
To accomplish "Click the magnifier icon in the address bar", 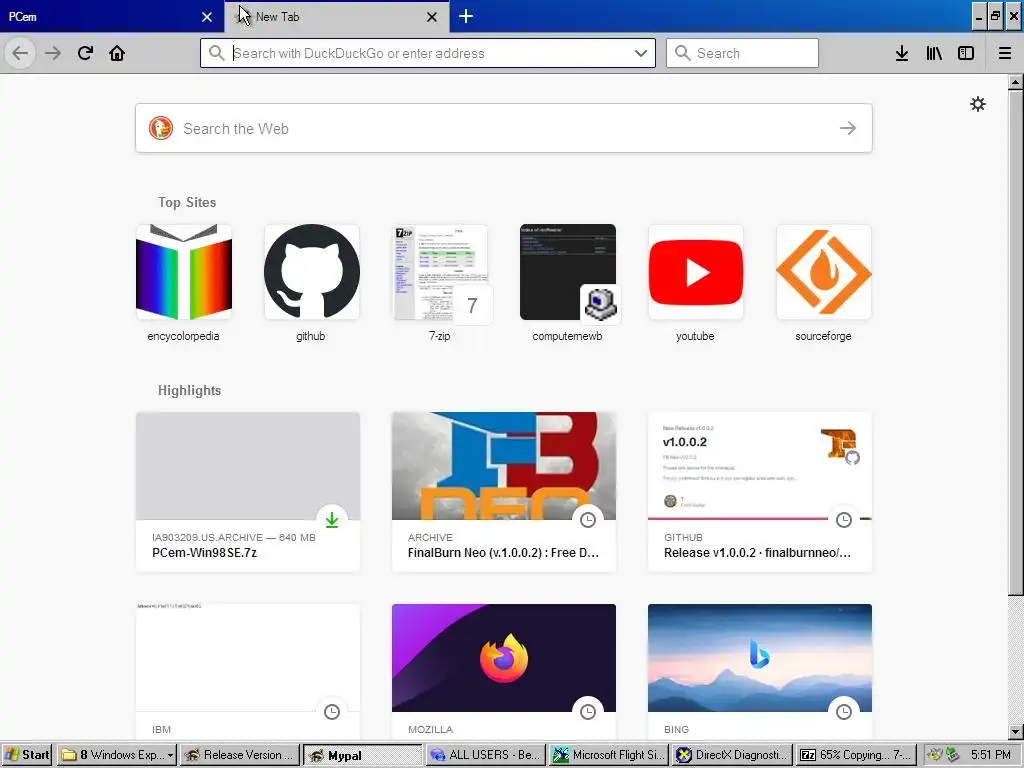I will pyautogui.click(x=217, y=53).
